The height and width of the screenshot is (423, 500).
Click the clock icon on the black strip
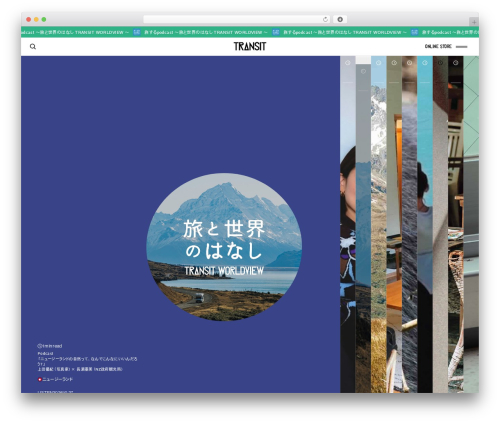[456, 63]
